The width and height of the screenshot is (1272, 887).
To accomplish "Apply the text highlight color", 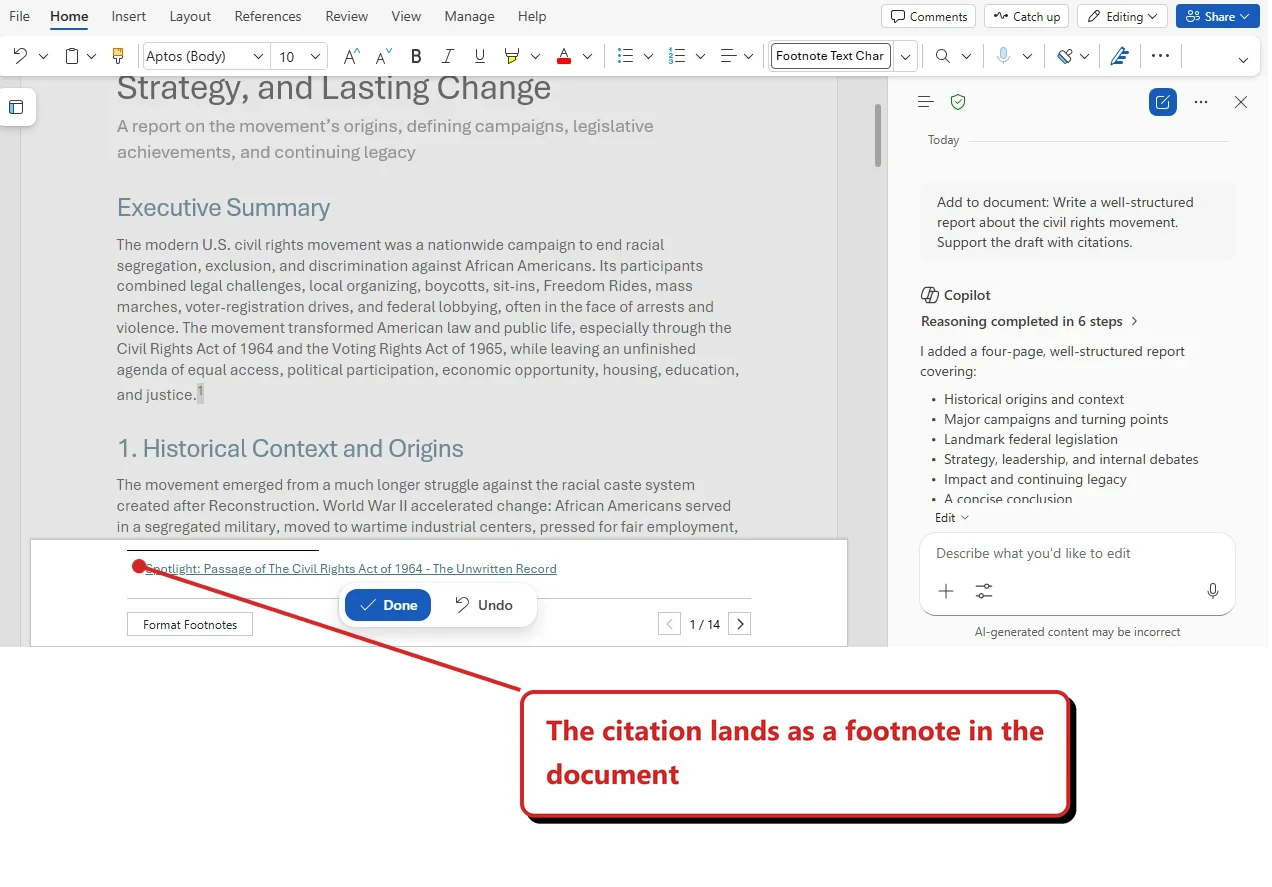I will tap(512, 56).
